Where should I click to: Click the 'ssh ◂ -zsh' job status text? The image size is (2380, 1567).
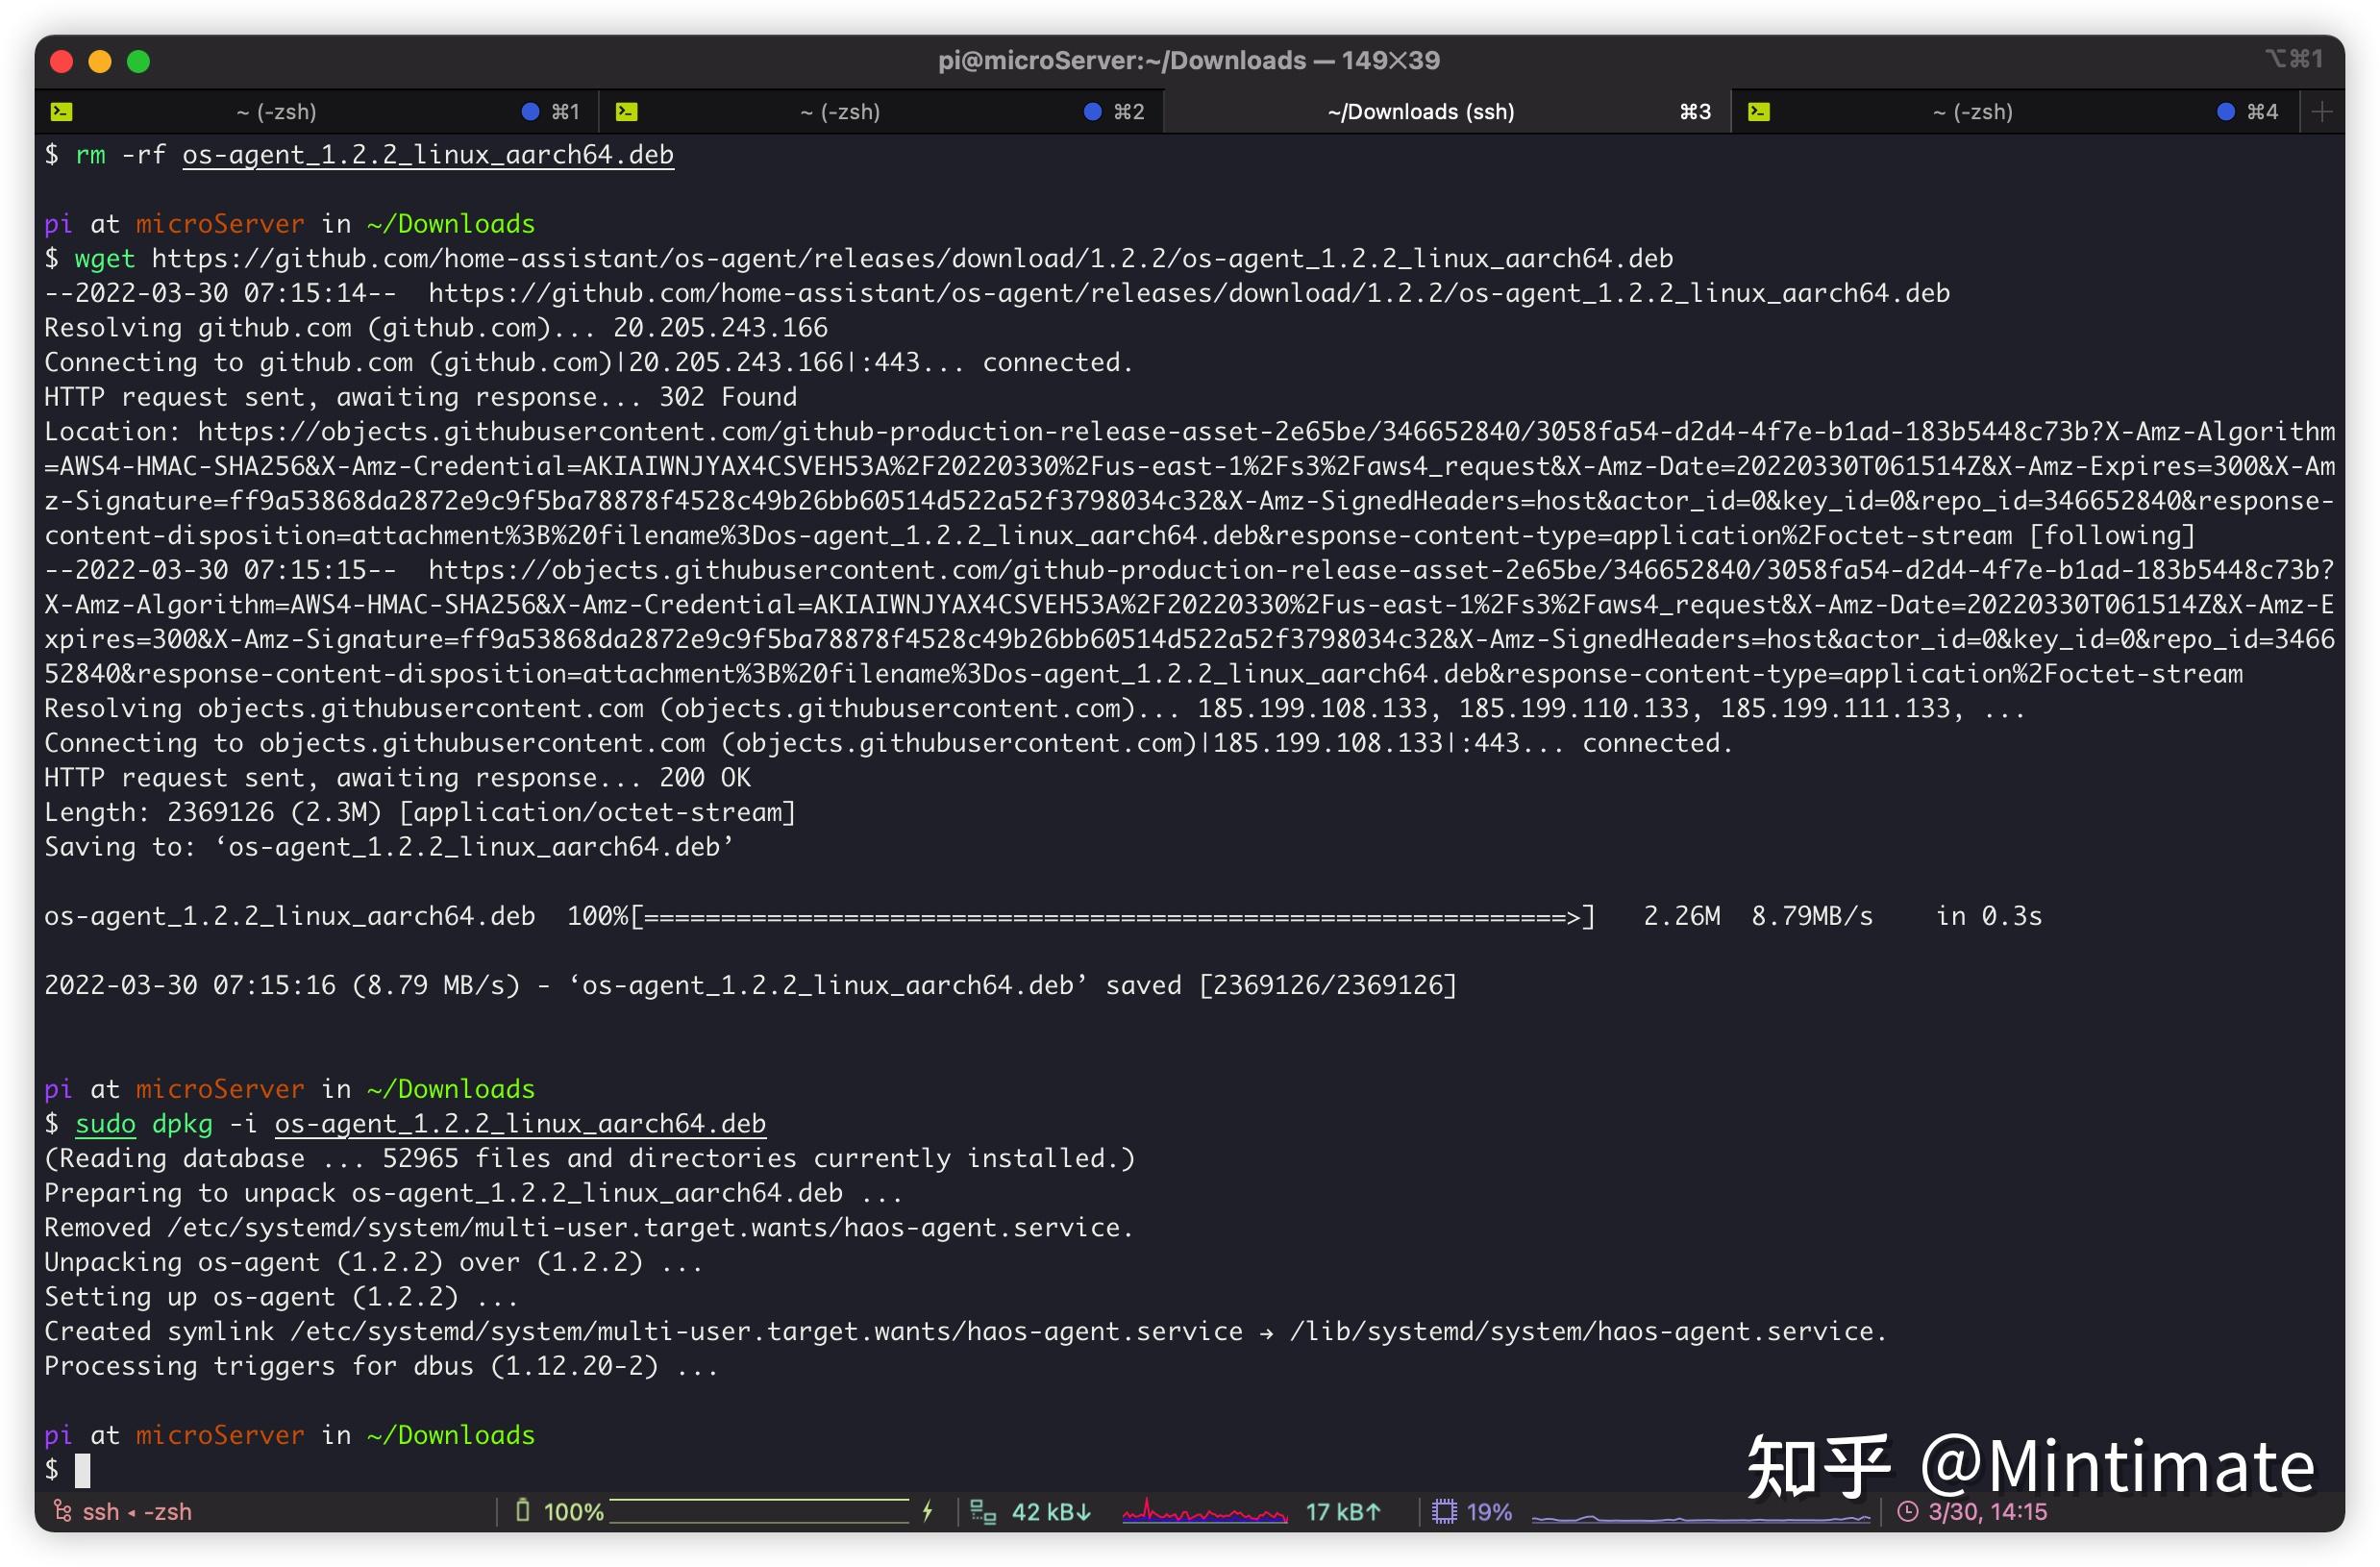[137, 1511]
